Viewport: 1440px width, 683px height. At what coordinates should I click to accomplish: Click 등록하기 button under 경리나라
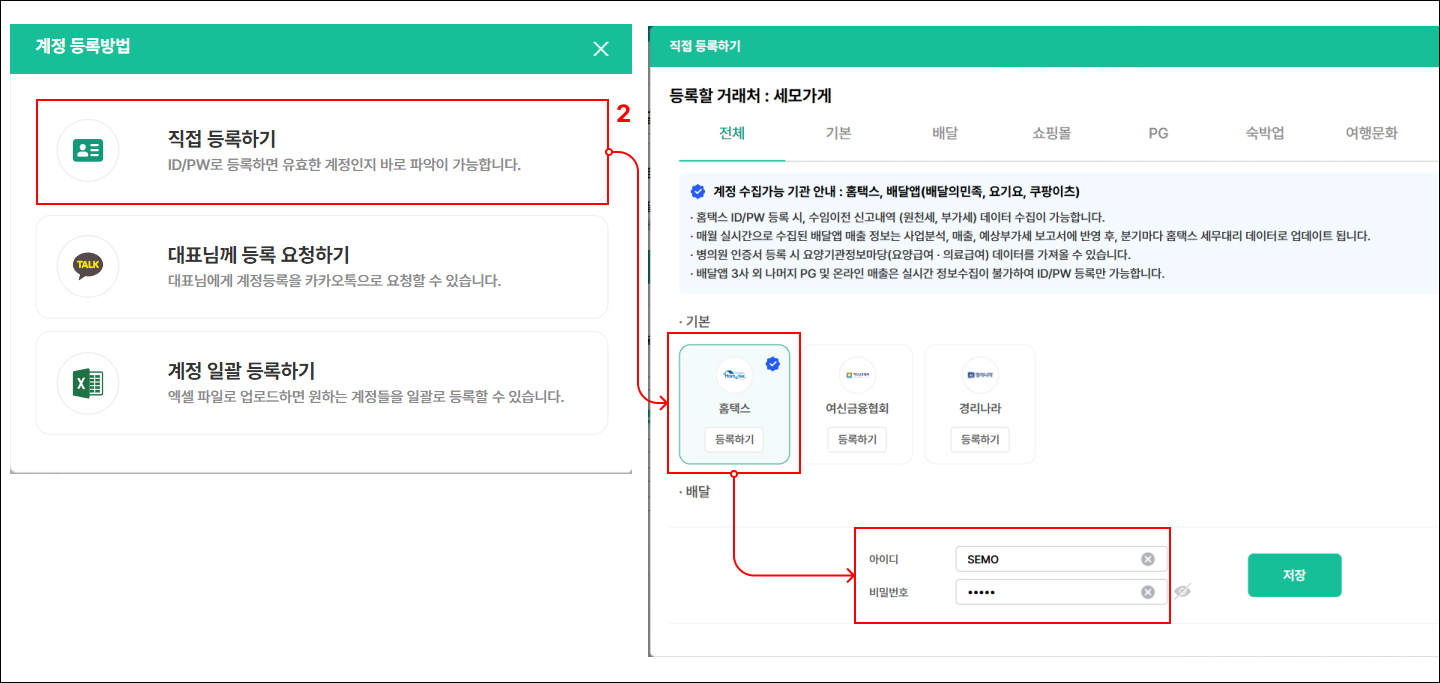pyautogui.click(x=980, y=440)
